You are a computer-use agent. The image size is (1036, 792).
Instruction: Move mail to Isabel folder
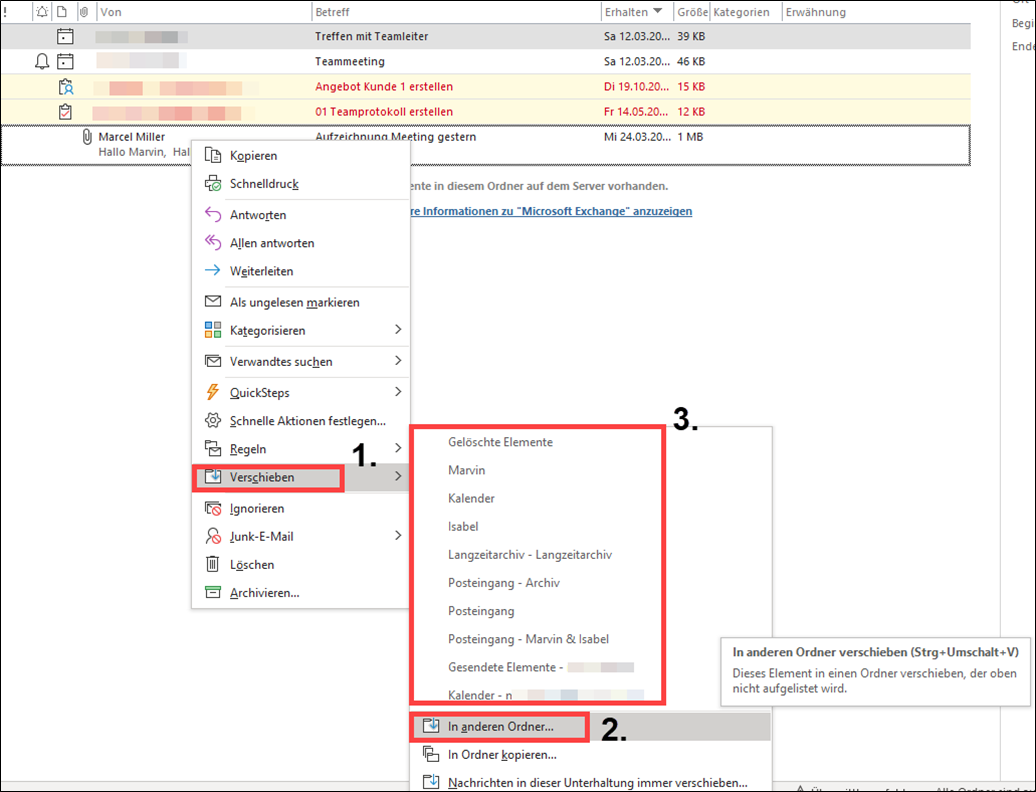463,526
